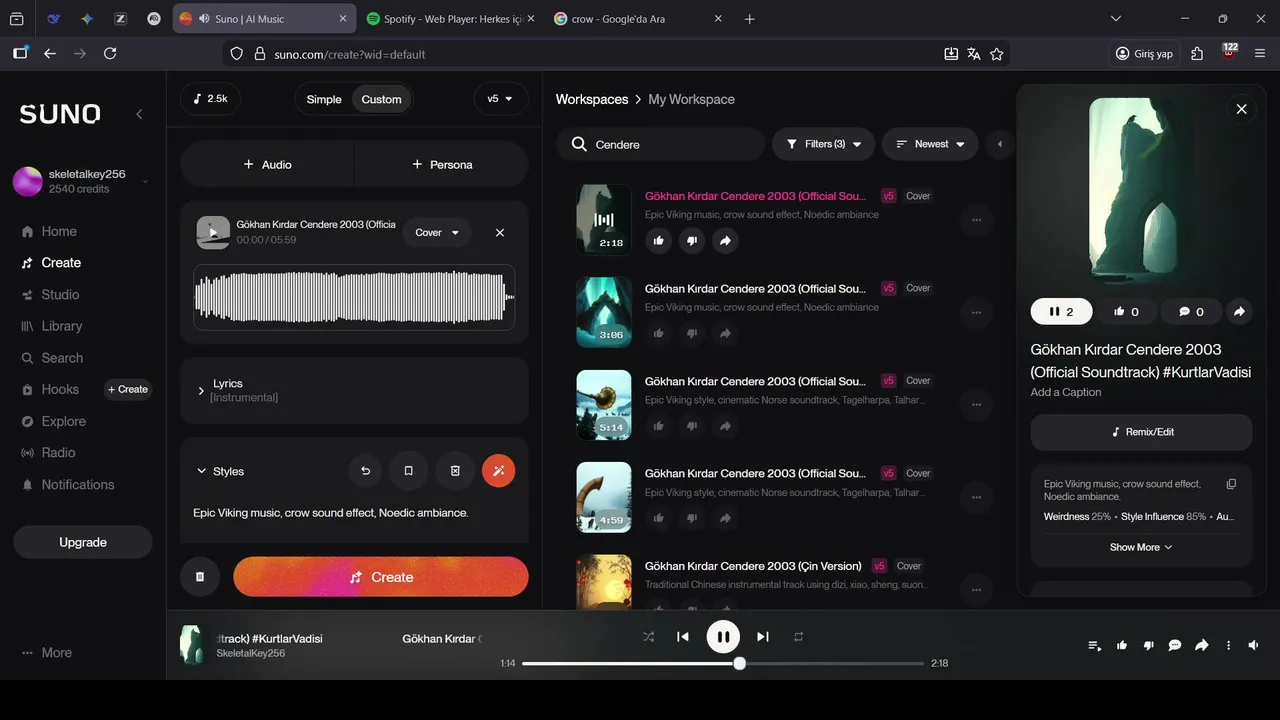
Task: Click the Upgrade button
Action: pos(83,542)
